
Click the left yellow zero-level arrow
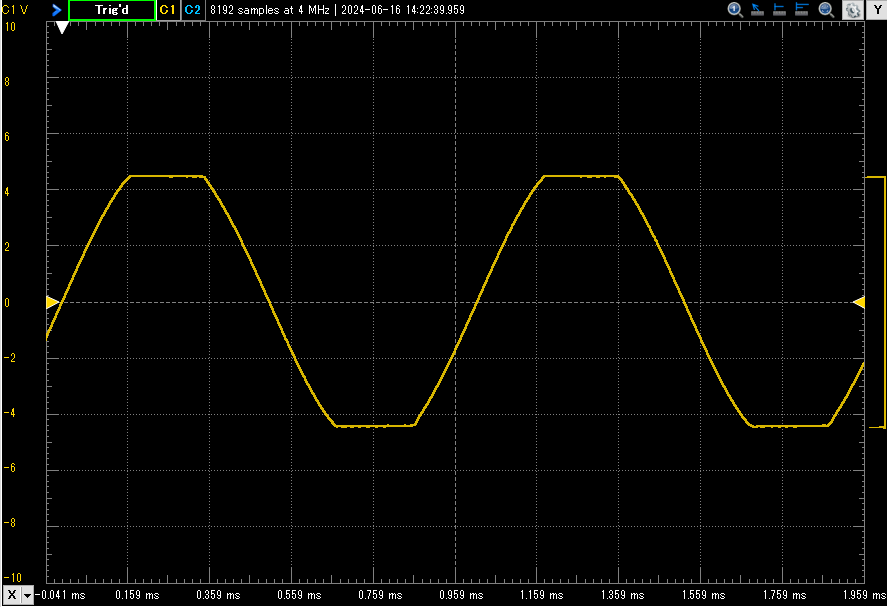coord(52,302)
